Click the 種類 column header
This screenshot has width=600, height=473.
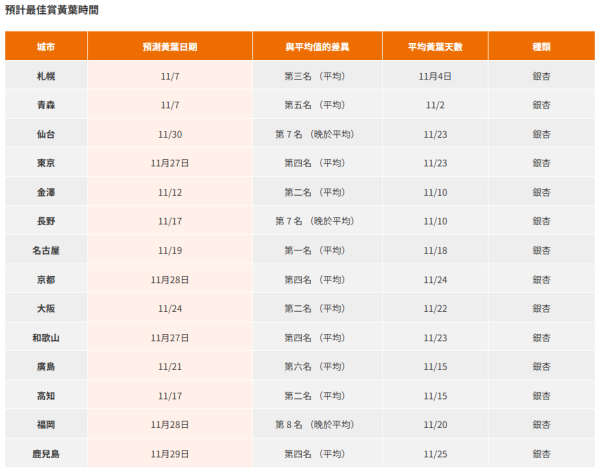coord(540,47)
